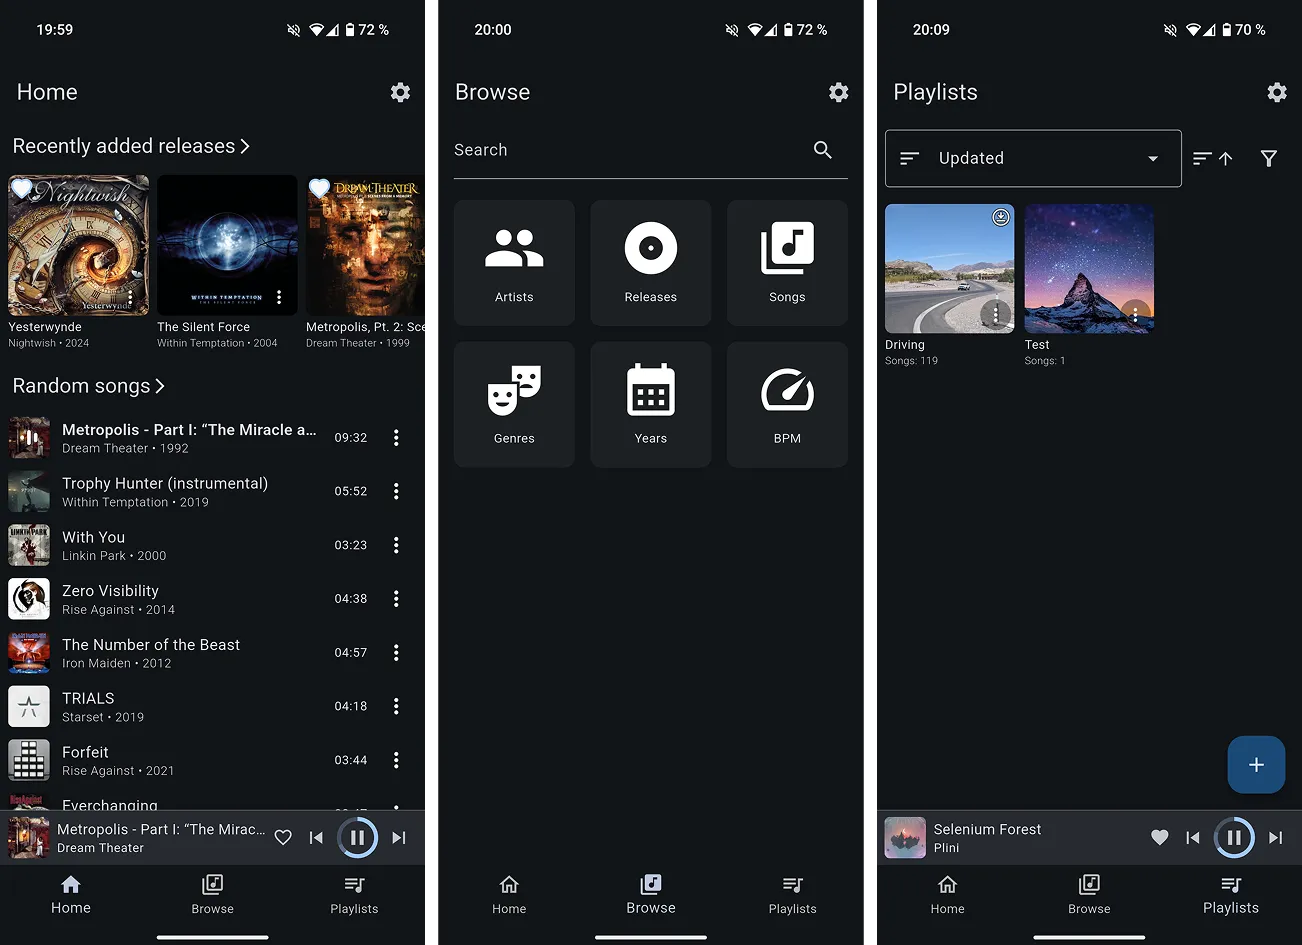Toggle favorite heart for Selenium Forest
This screenshot has height=945, width=1302.
1159,838
